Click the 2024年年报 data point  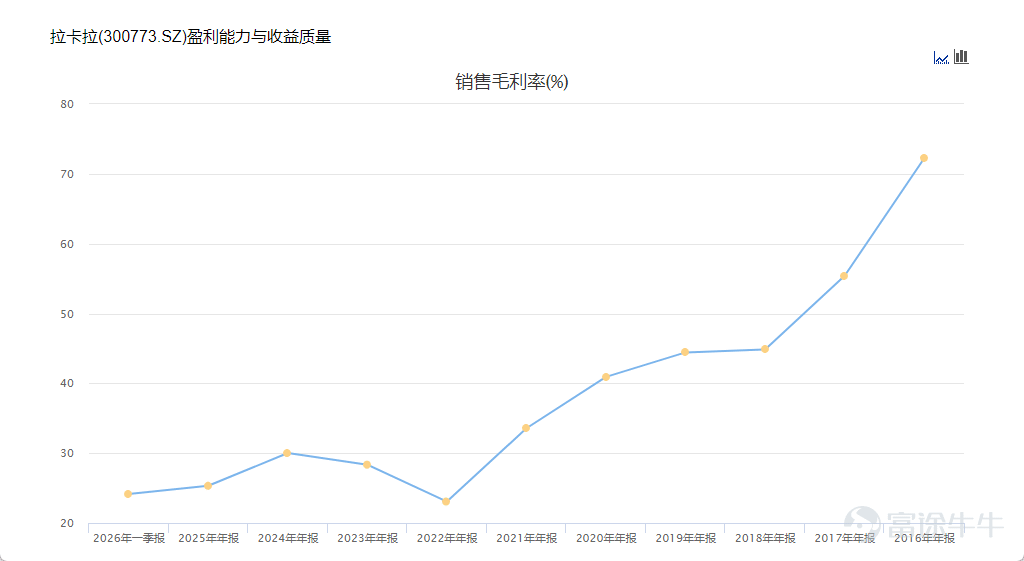click(287, 453)
